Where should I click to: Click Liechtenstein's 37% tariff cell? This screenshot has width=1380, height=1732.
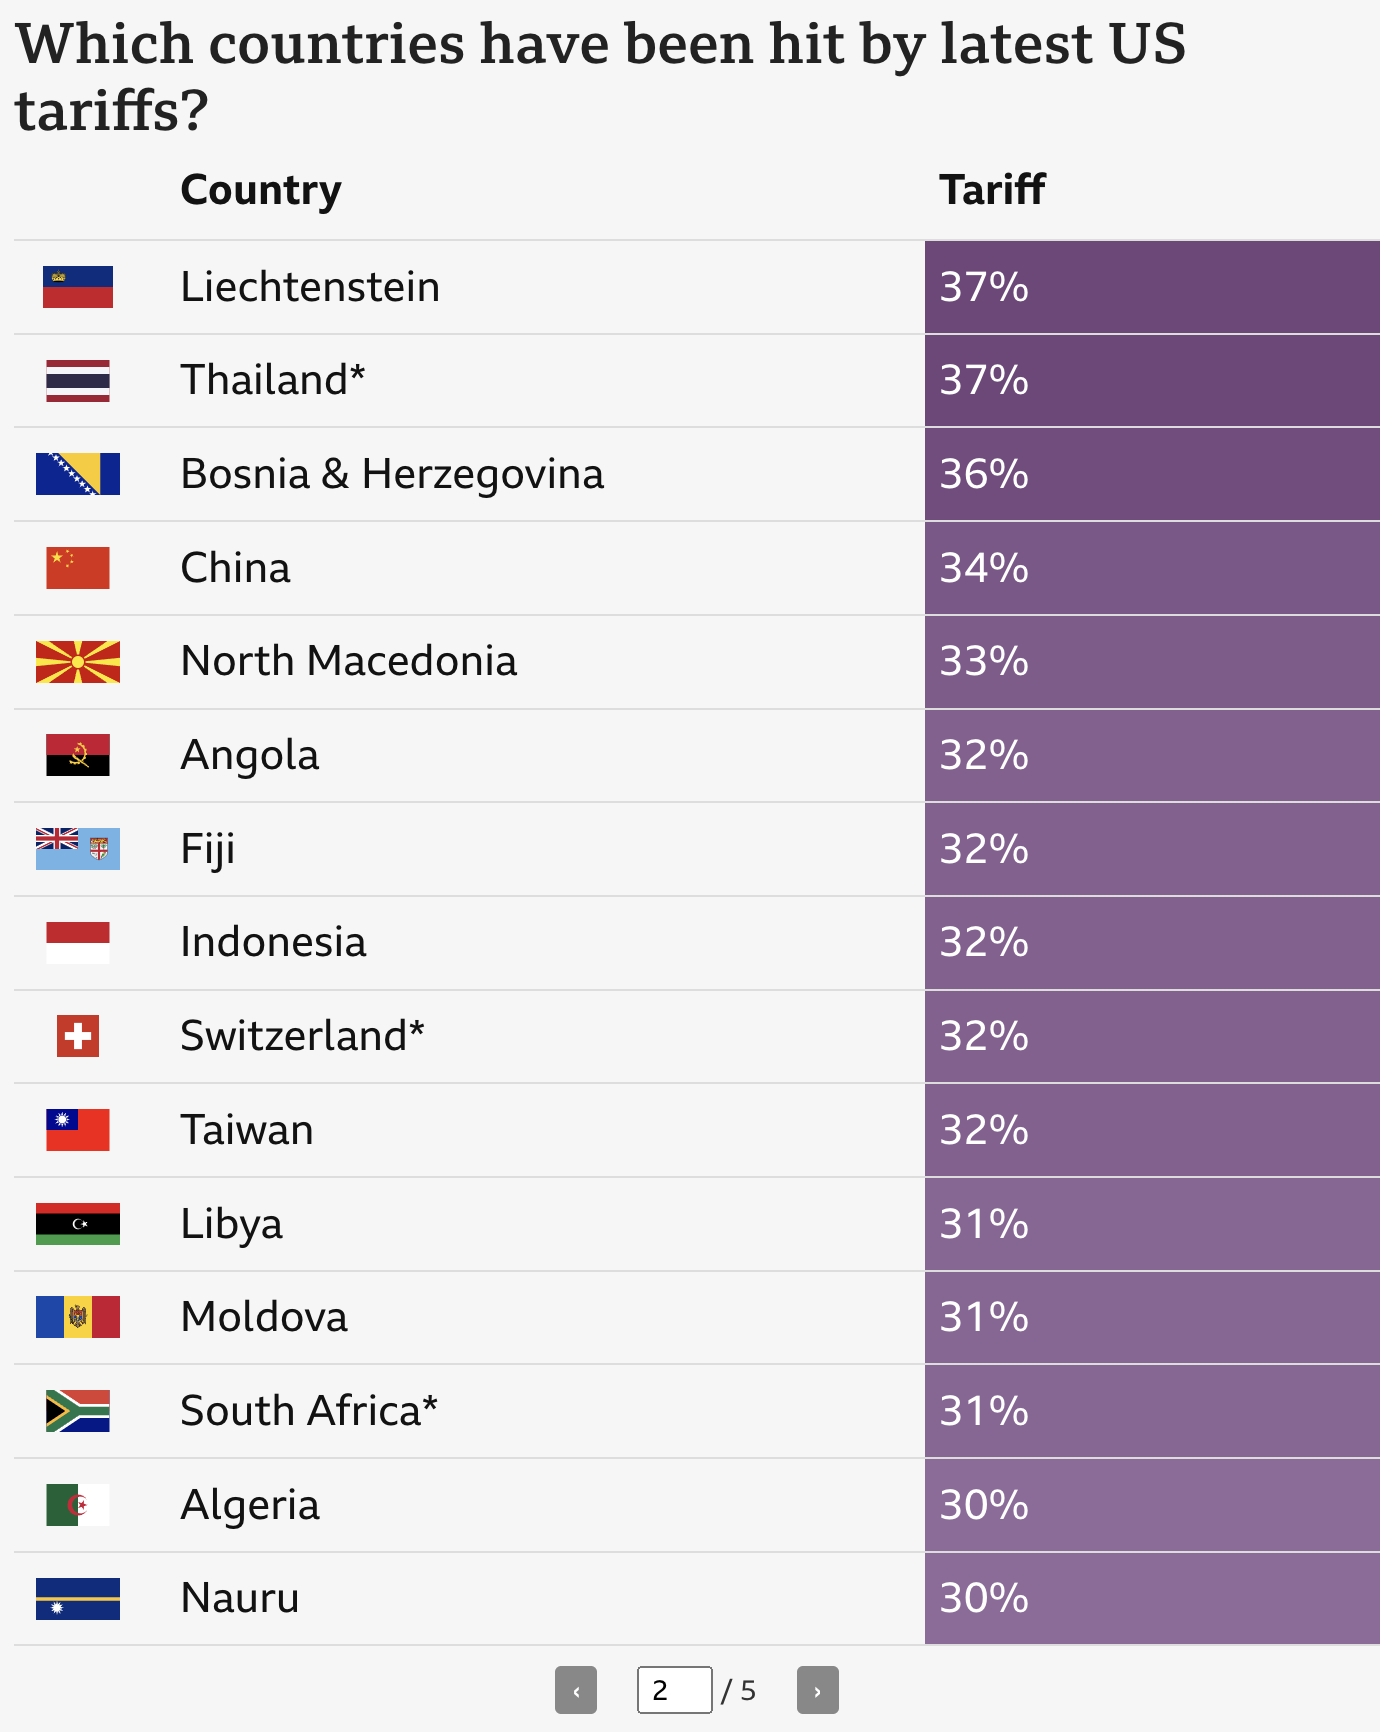pyautogui.click(x=1152, y=287)
